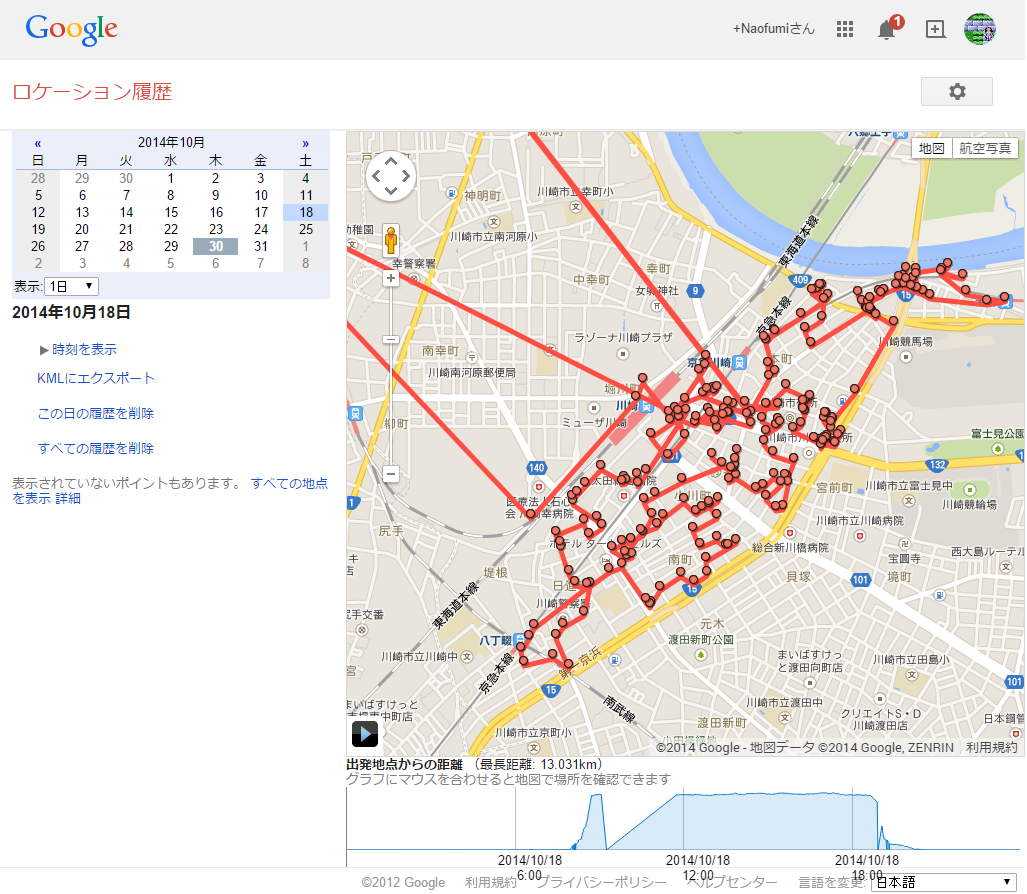1027x894 pixels.
Task: Click この日の履歴を削除 link
Action: click(96, 413)
